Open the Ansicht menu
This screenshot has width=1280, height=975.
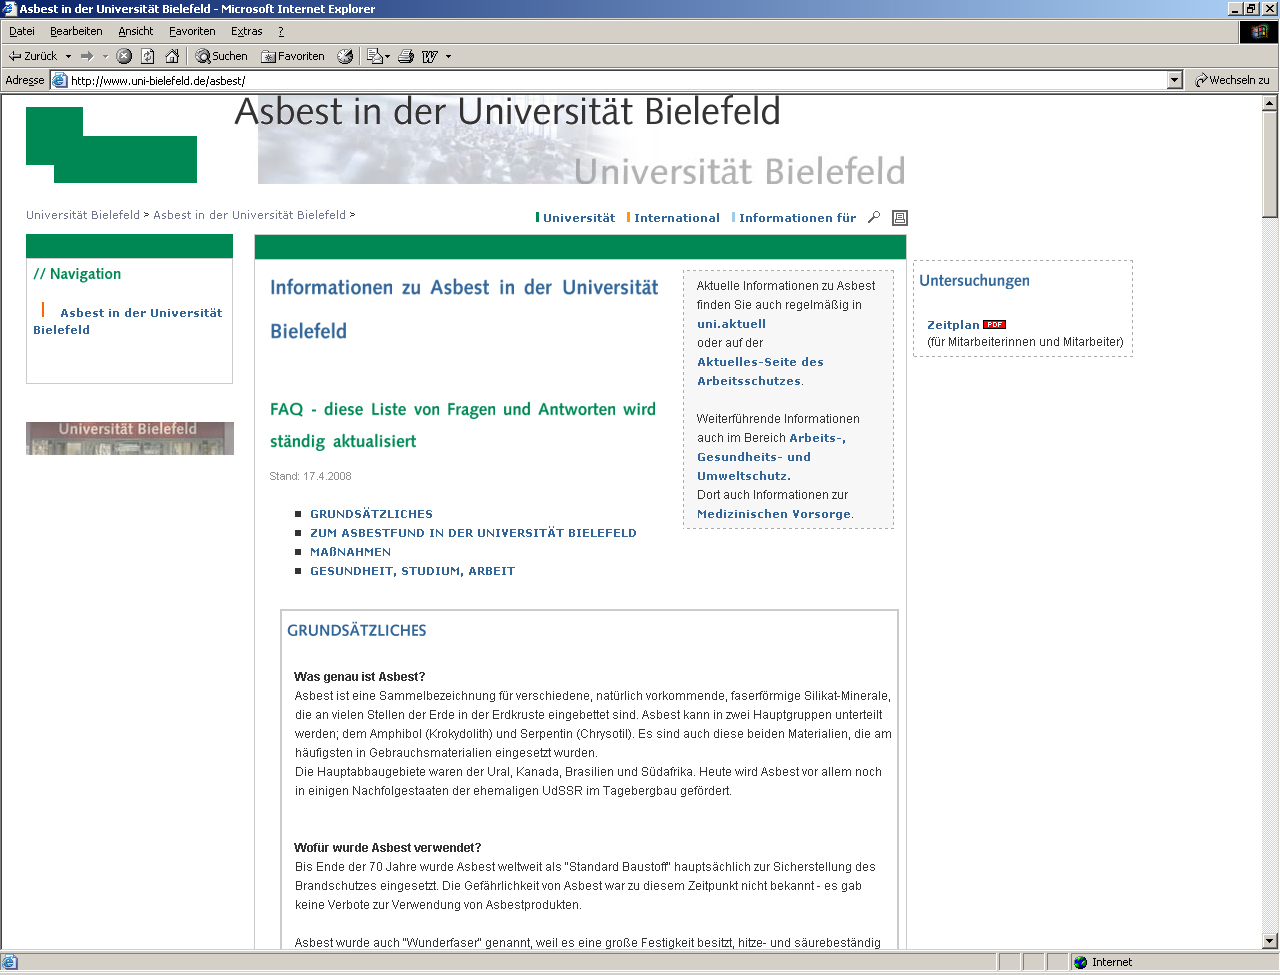[135, 31]
